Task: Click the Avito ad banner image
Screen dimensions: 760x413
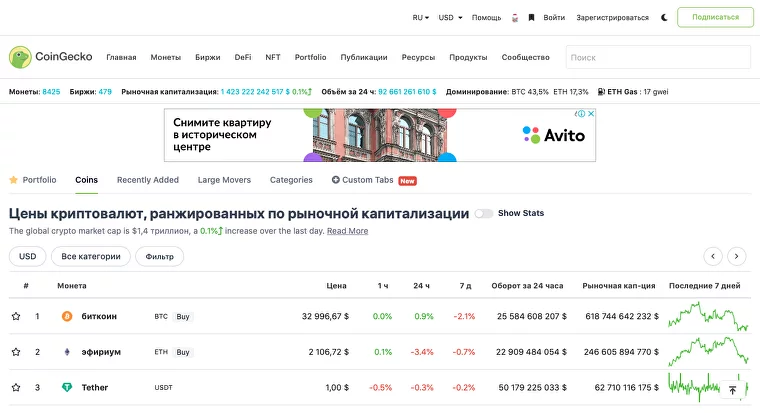Action: coord(380,135)
